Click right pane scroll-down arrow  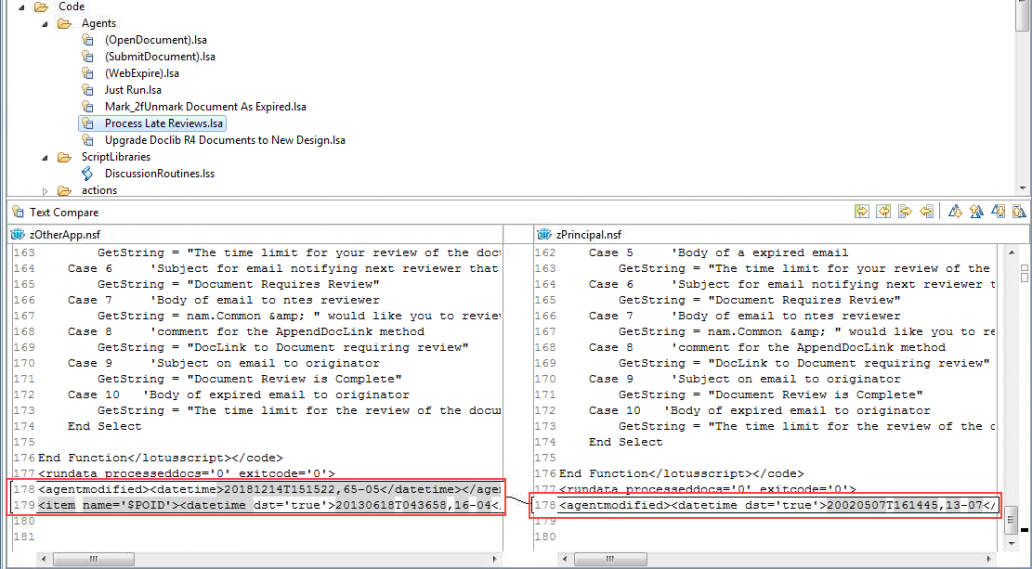[1012, 543]
